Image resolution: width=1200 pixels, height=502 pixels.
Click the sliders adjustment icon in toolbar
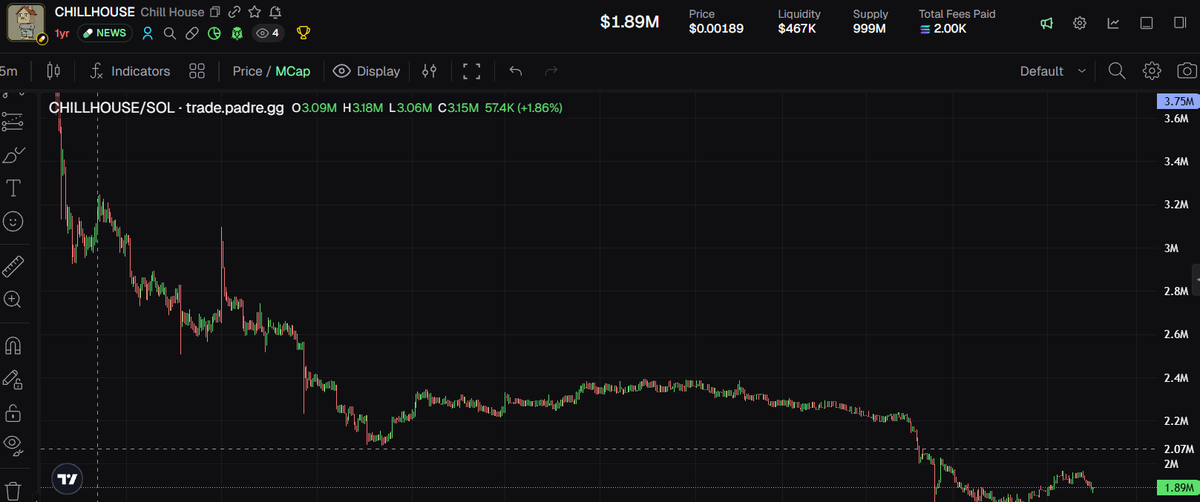430,71
